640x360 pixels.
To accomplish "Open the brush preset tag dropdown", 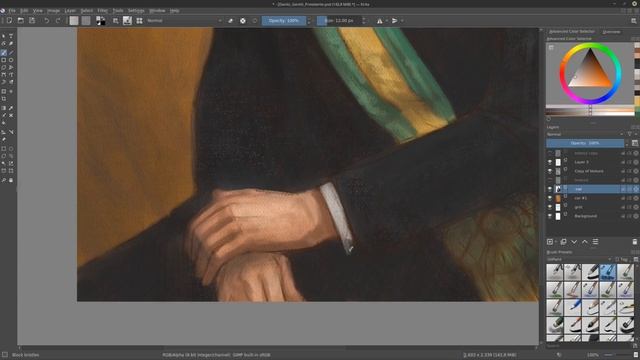I will pyautogui.click(x=579, y=259).
